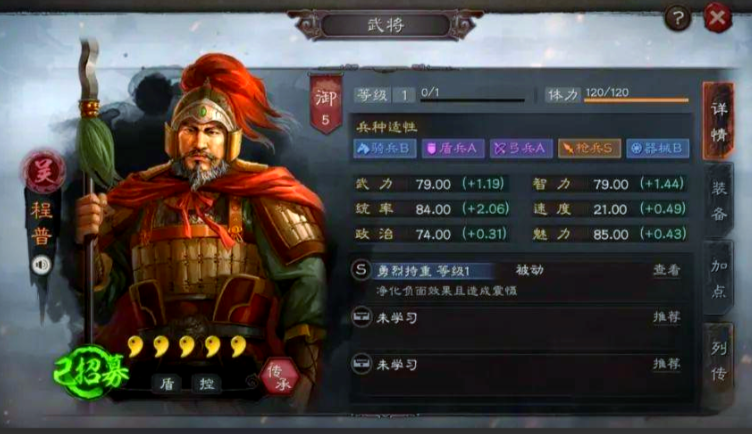This screenshot has height=434, width=752.
Task: Play 程普 voice with speaker icon
Action: click(42, 265)
